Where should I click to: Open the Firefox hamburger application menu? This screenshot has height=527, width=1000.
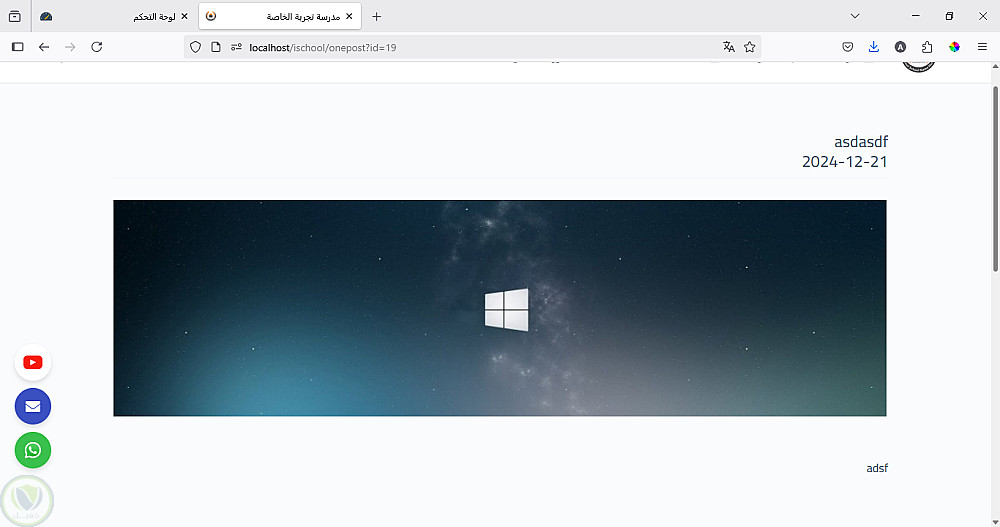point(982,47)
